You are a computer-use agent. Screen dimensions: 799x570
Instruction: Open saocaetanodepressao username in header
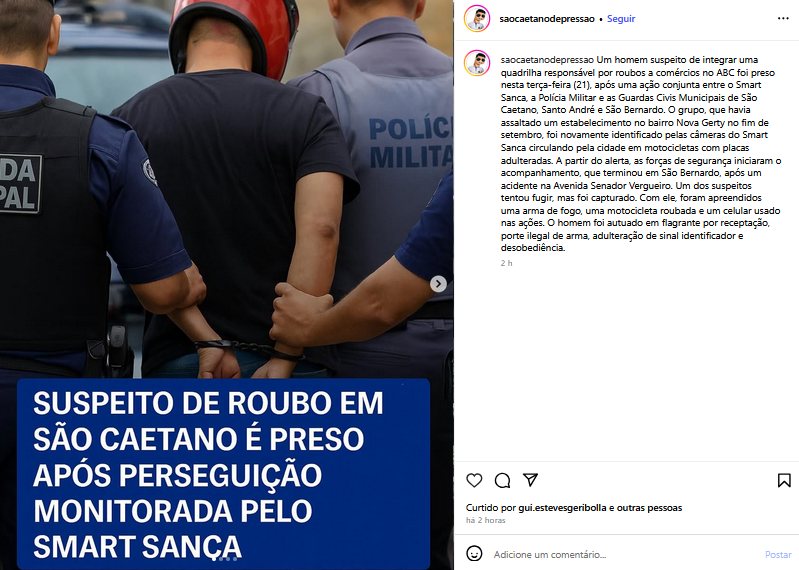point(547,19)
